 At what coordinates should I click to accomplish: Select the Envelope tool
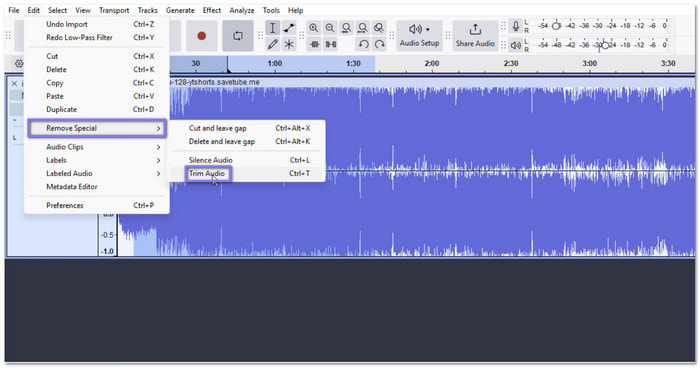(x=289, y=28)
